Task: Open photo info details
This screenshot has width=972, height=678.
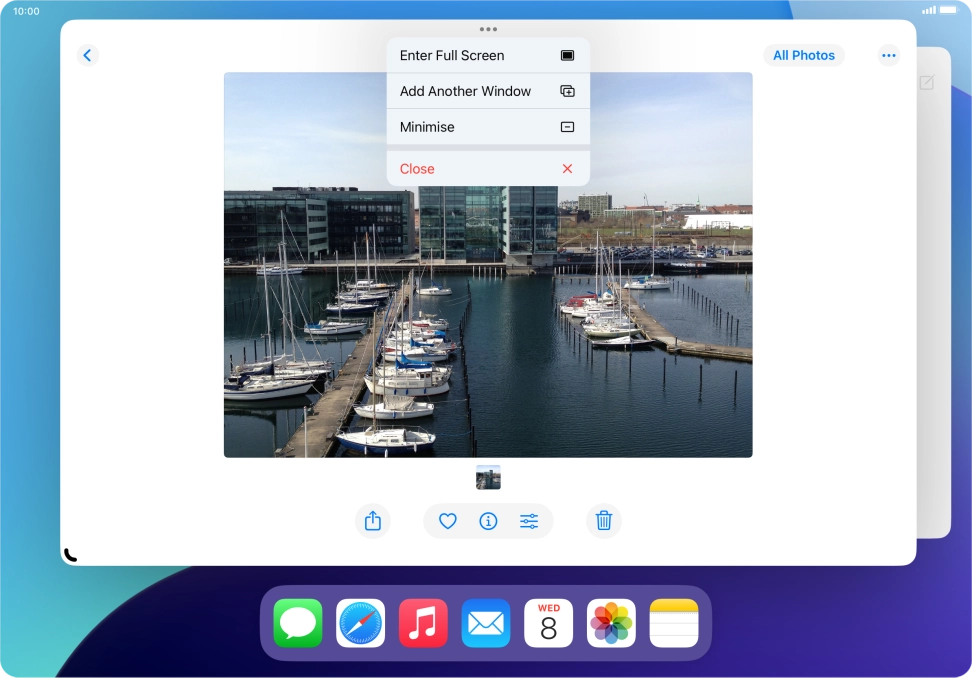Action: point(488,521)
